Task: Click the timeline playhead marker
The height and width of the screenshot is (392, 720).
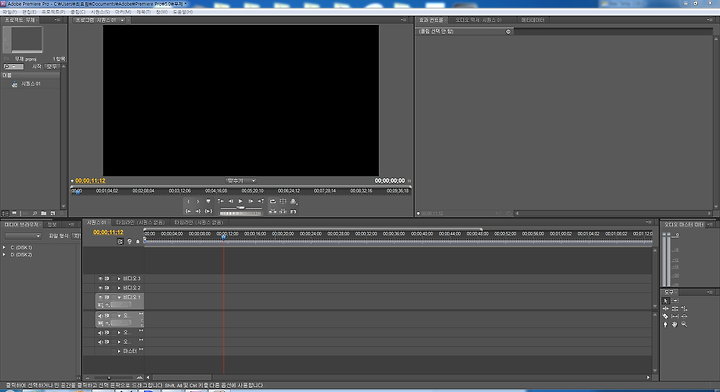Action: (x=224, y=237)
